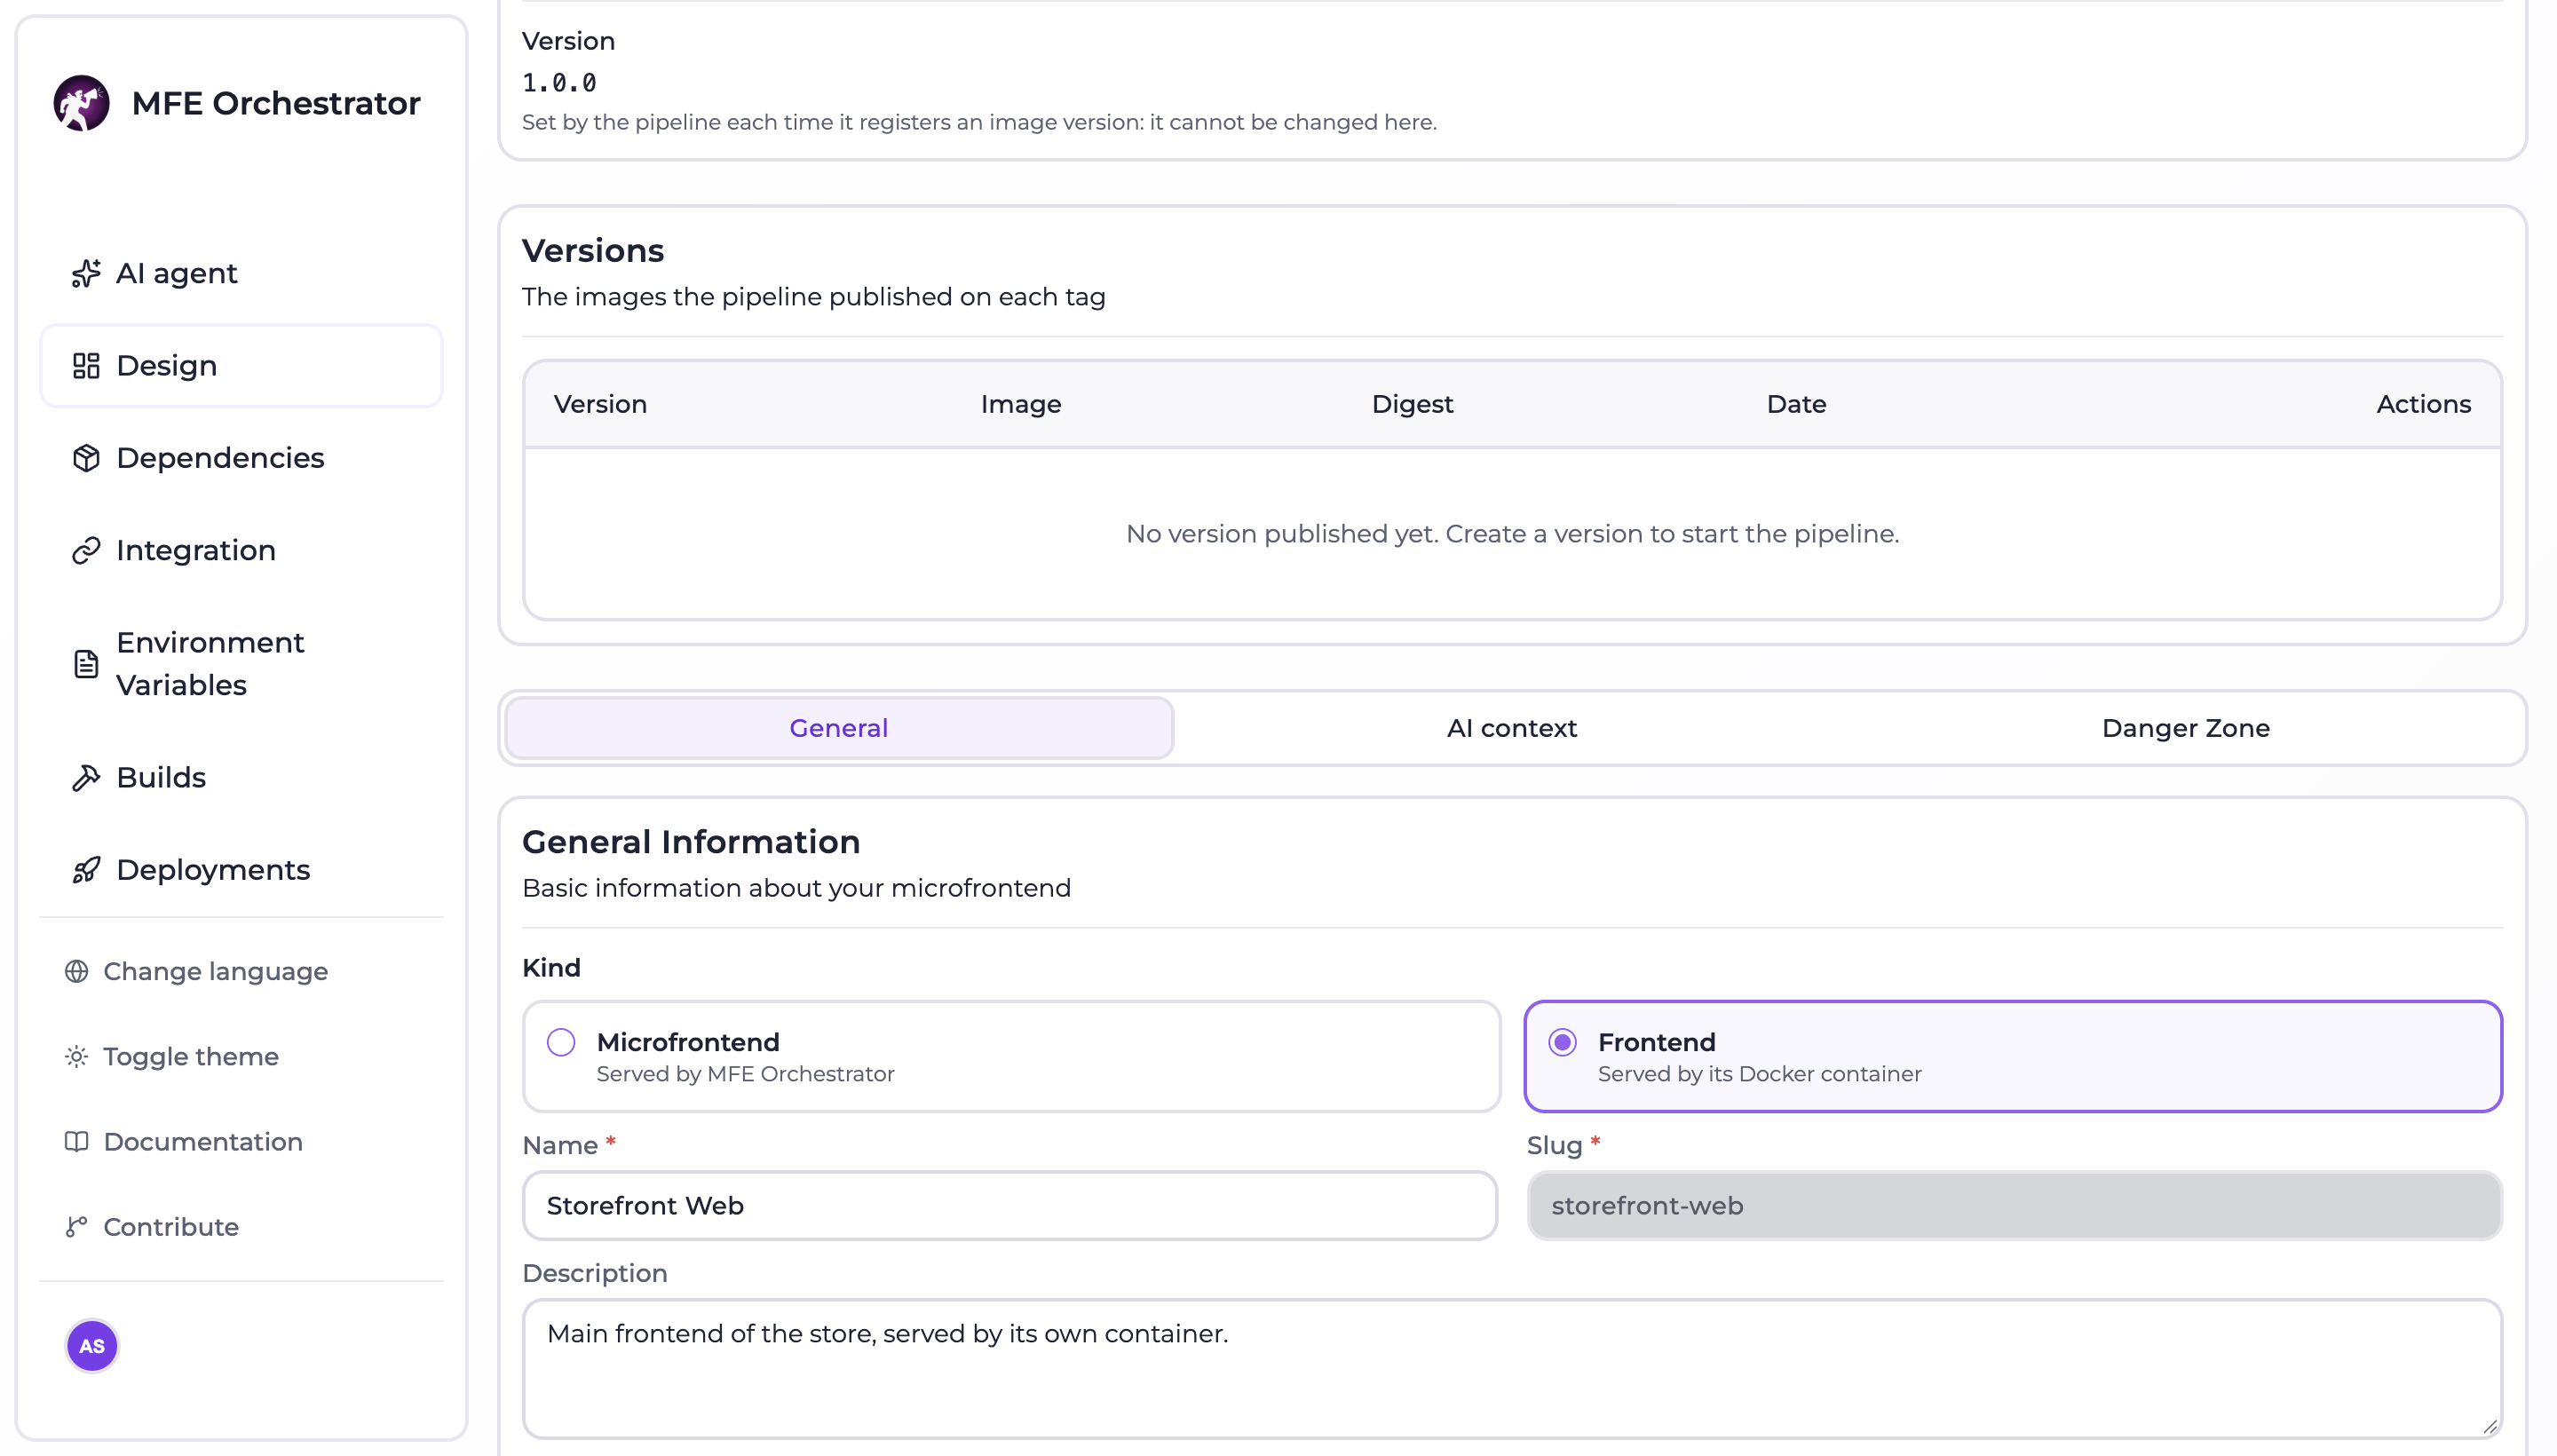2557x1456 pixels.
Task: Click the Integration link icon
Action: 86,550
